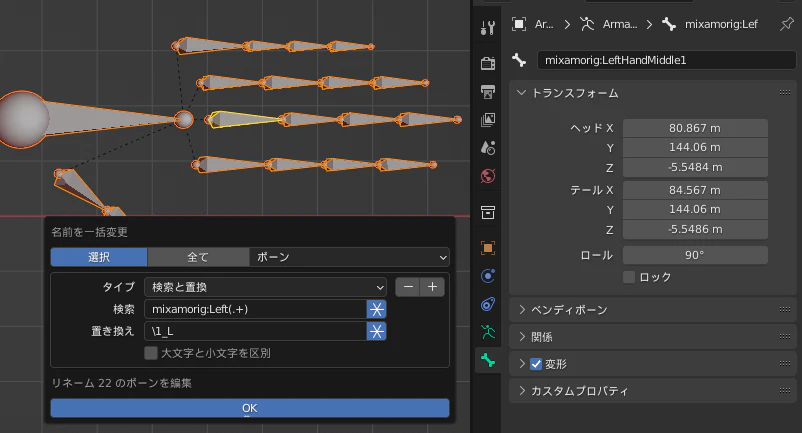Viewport: 802px width, 433px height.
Task: Remove rename action with minus button
Action: pos(408,287)
